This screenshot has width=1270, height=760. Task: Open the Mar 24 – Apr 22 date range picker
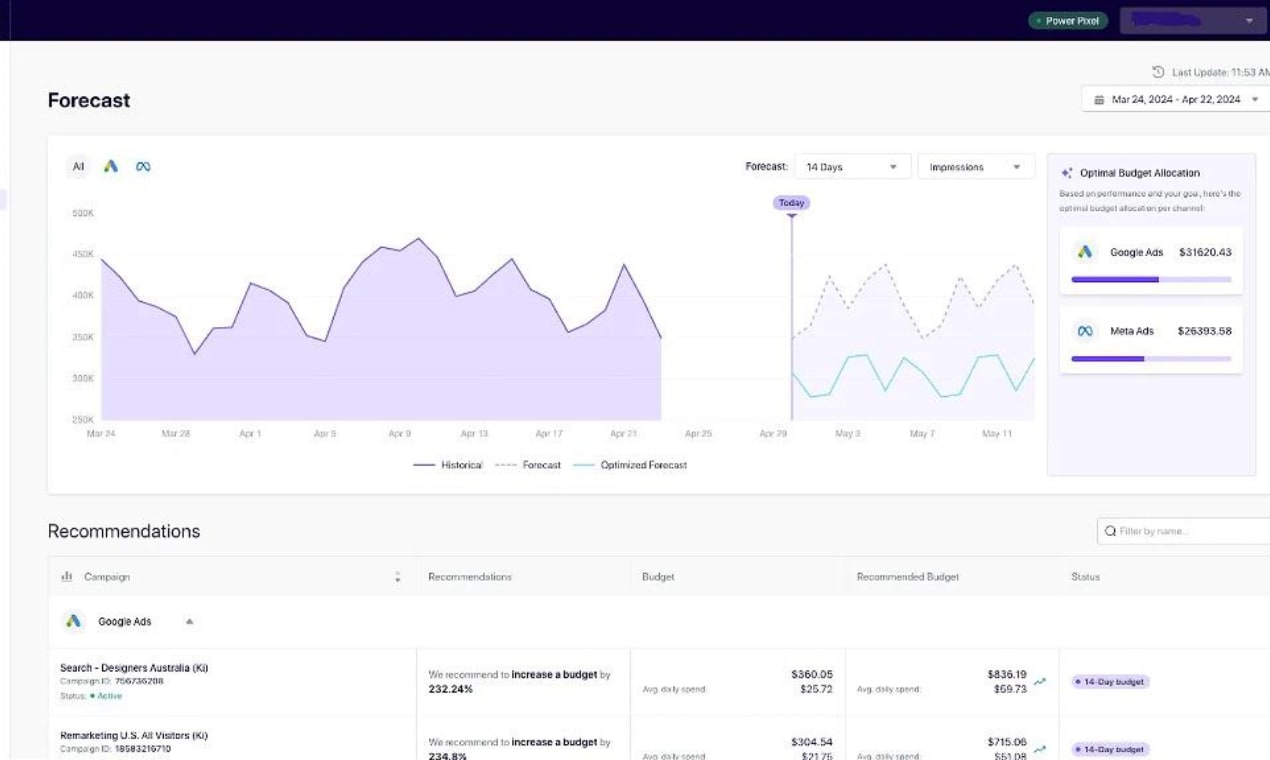[1177, 99]
